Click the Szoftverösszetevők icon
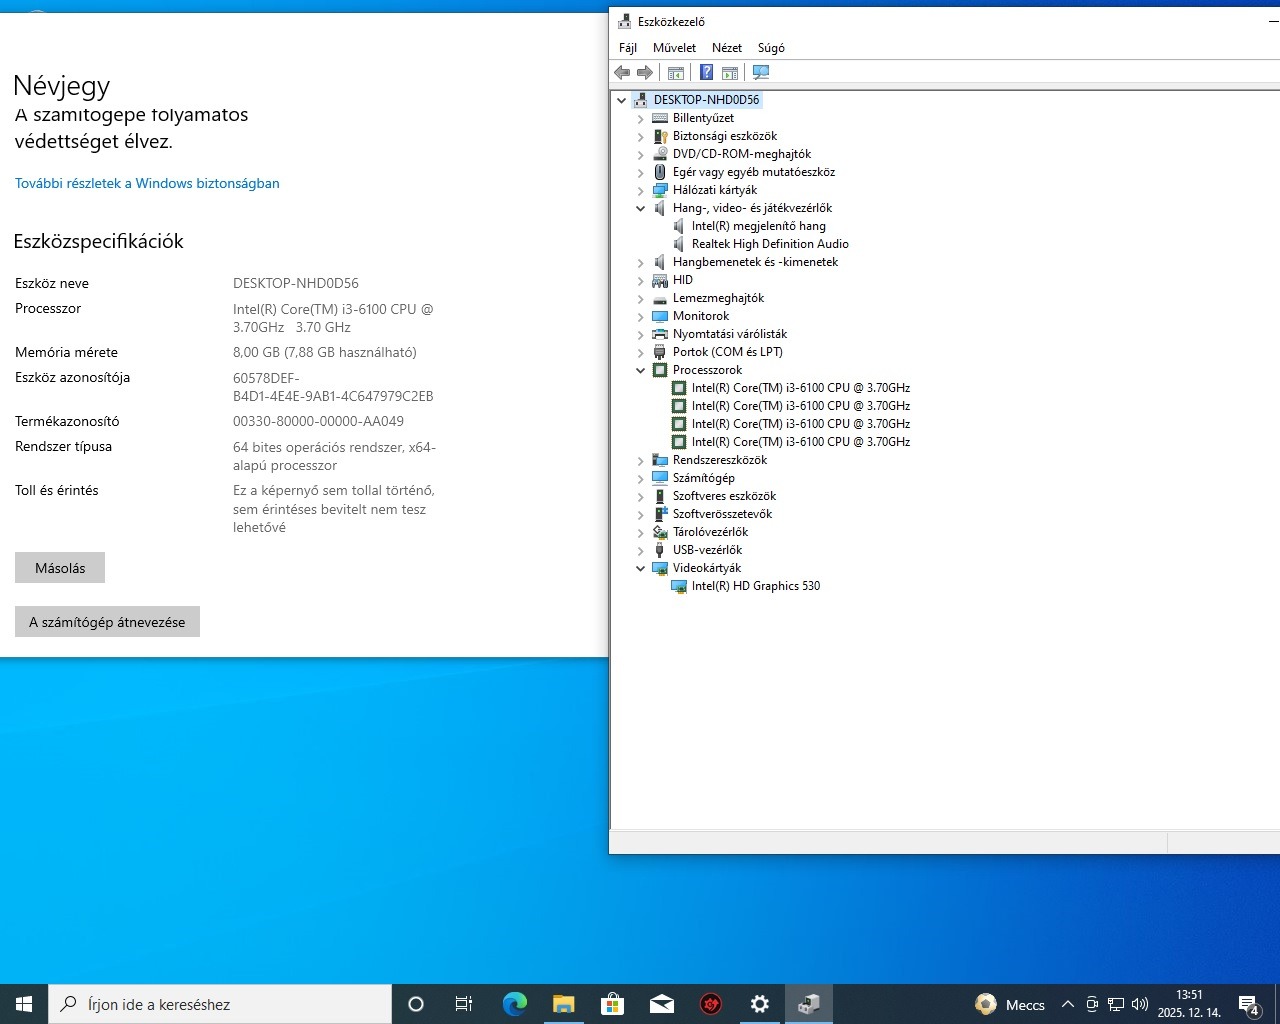 pyautogui.click(x=660, y=514)
